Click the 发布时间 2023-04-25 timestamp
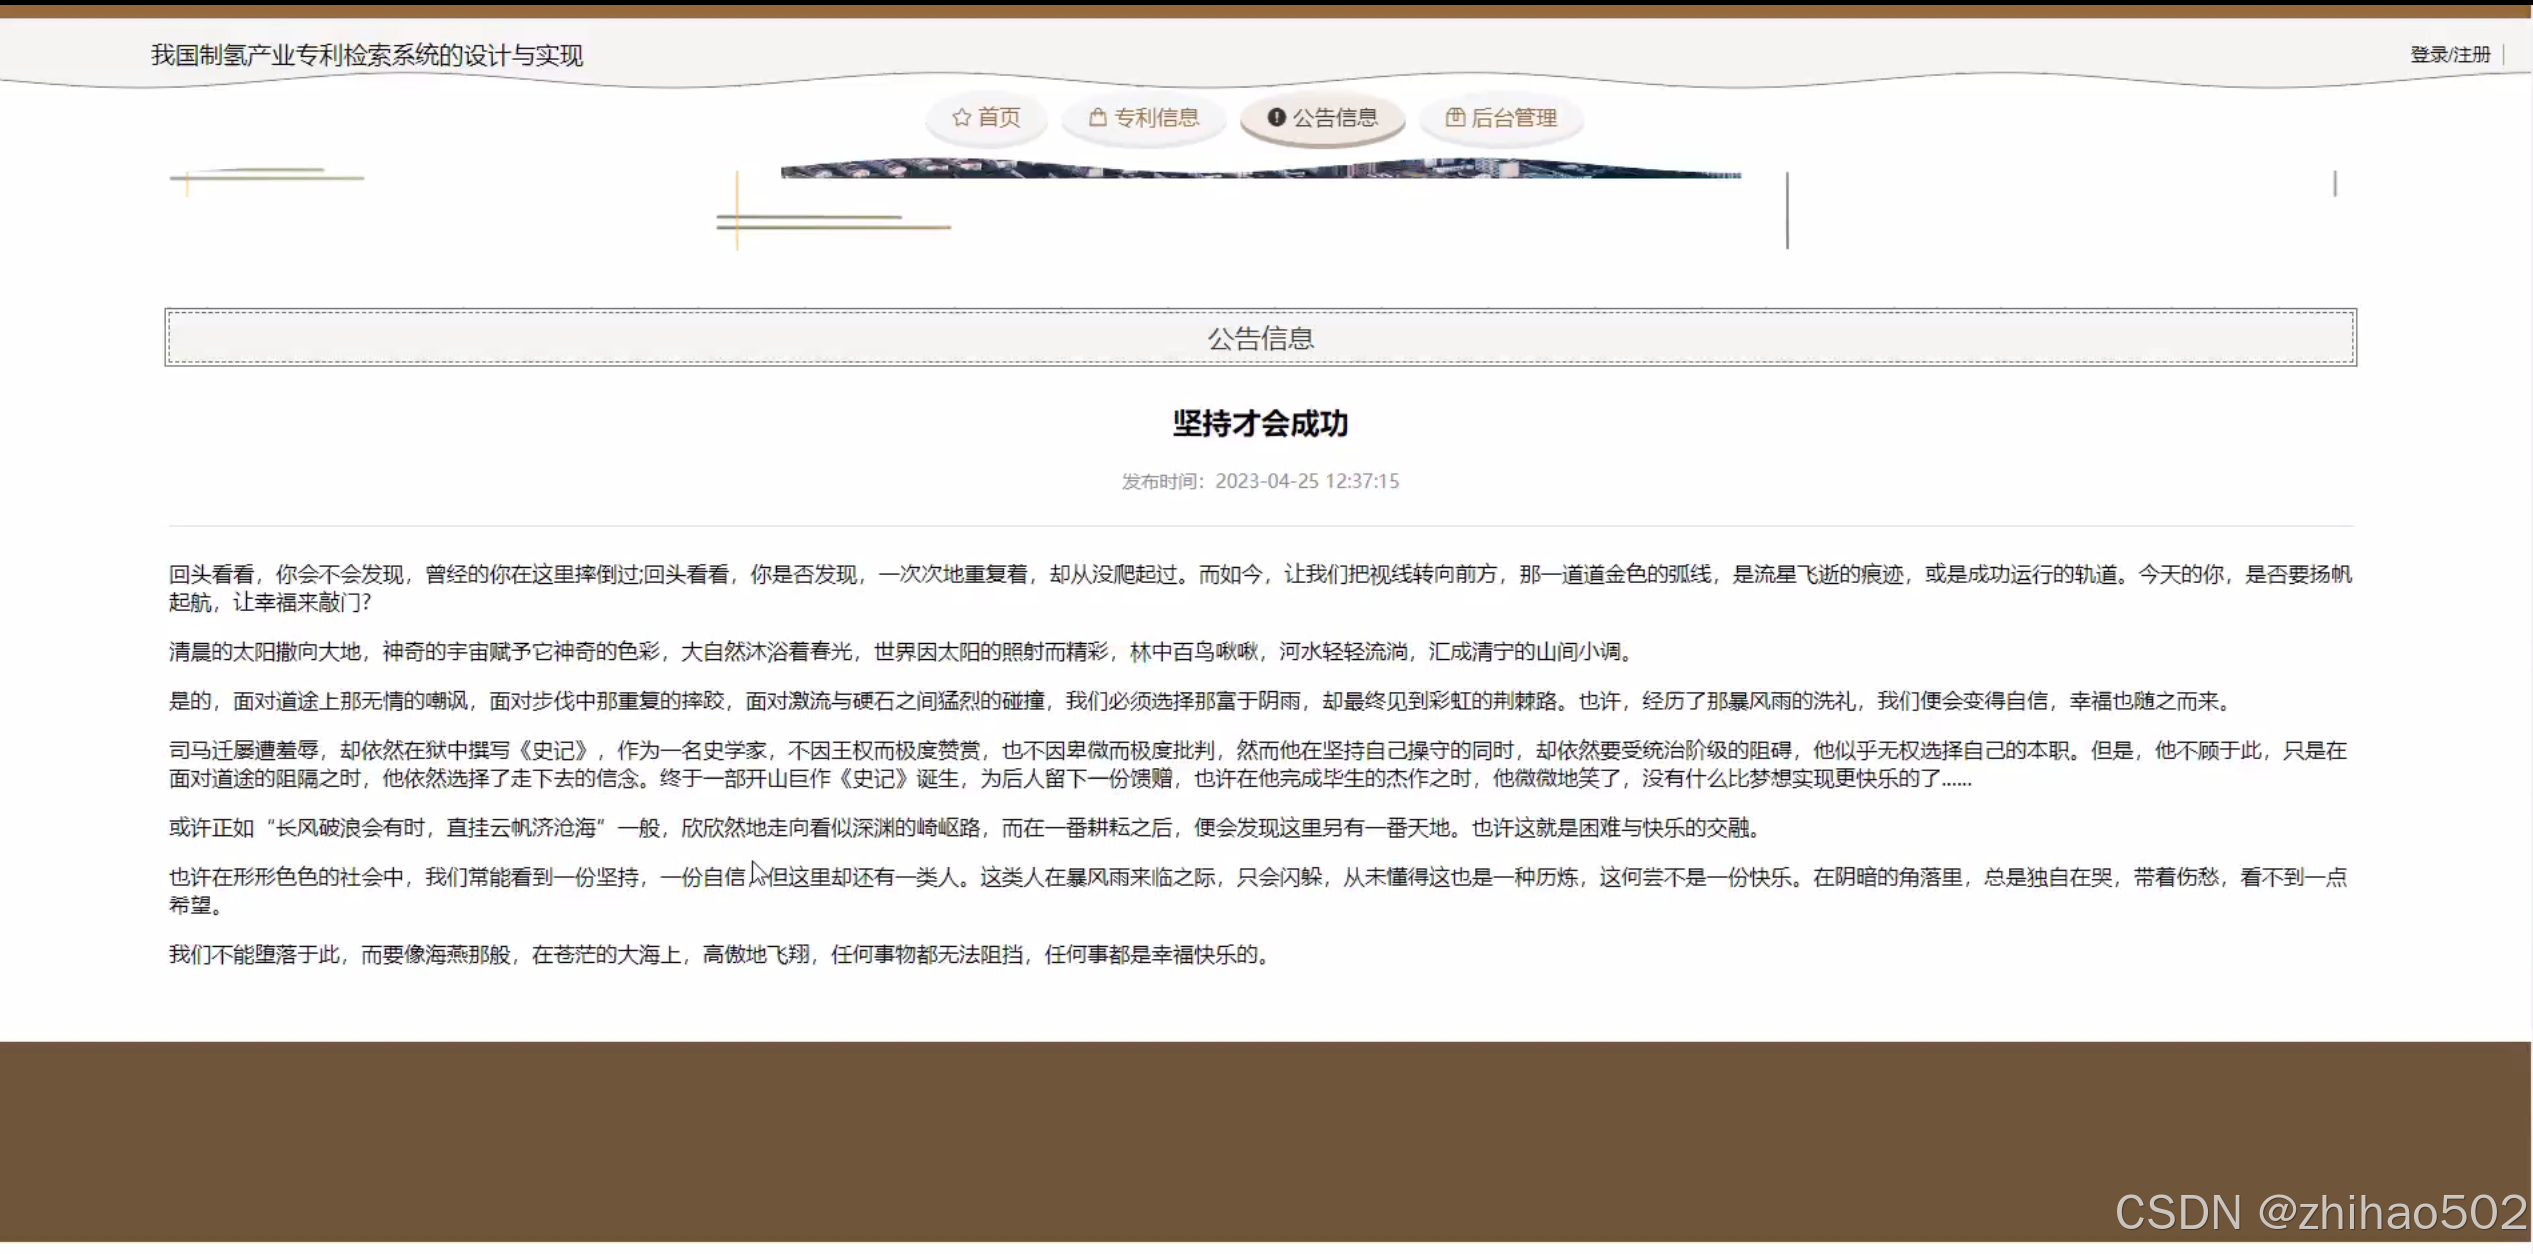 [1260, 481]
